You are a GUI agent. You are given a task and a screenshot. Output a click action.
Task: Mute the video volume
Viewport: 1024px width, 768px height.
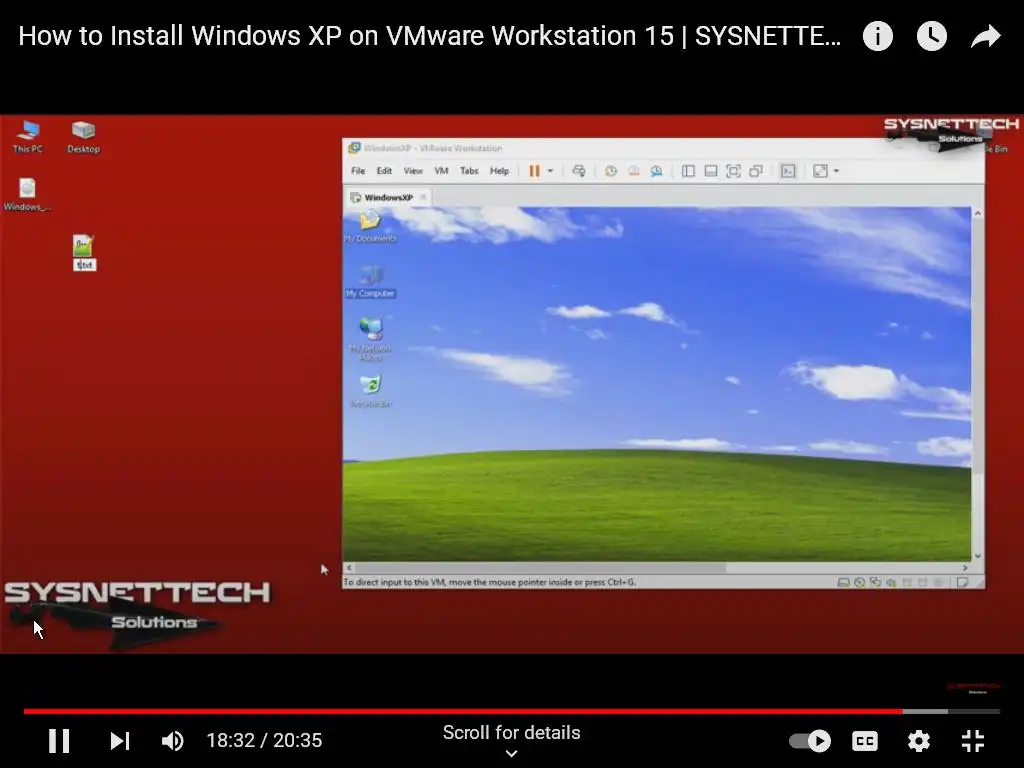coord(173,741)
